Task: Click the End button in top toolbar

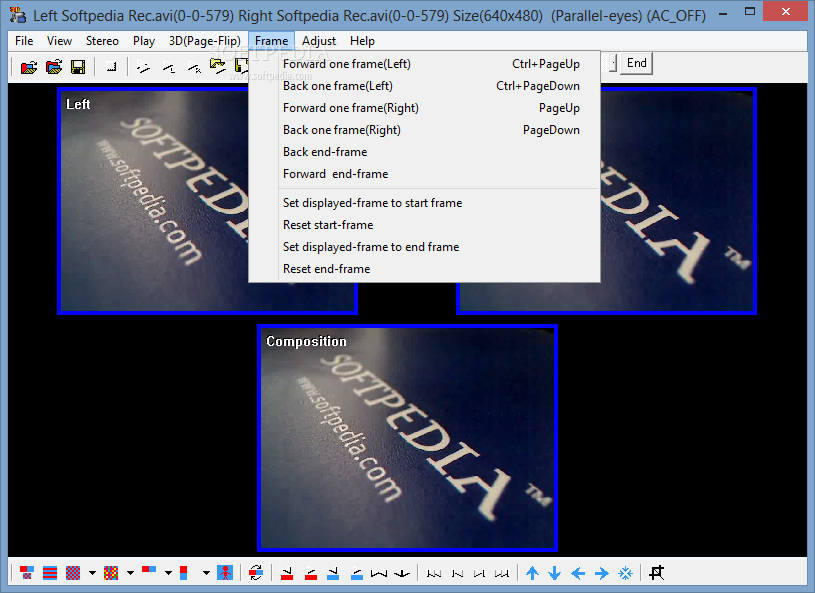Action: point(637,63)
